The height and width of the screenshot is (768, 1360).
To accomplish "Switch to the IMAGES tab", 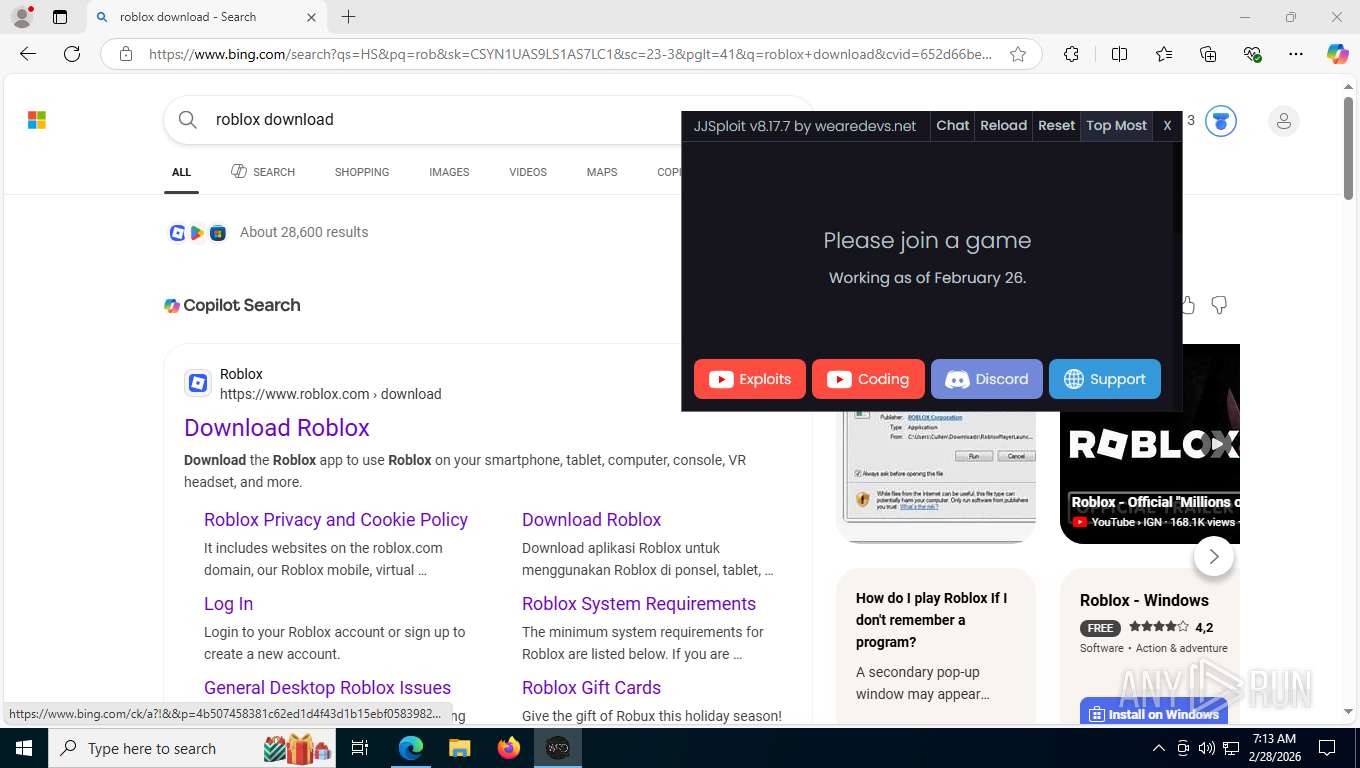I will coord(449,172).
